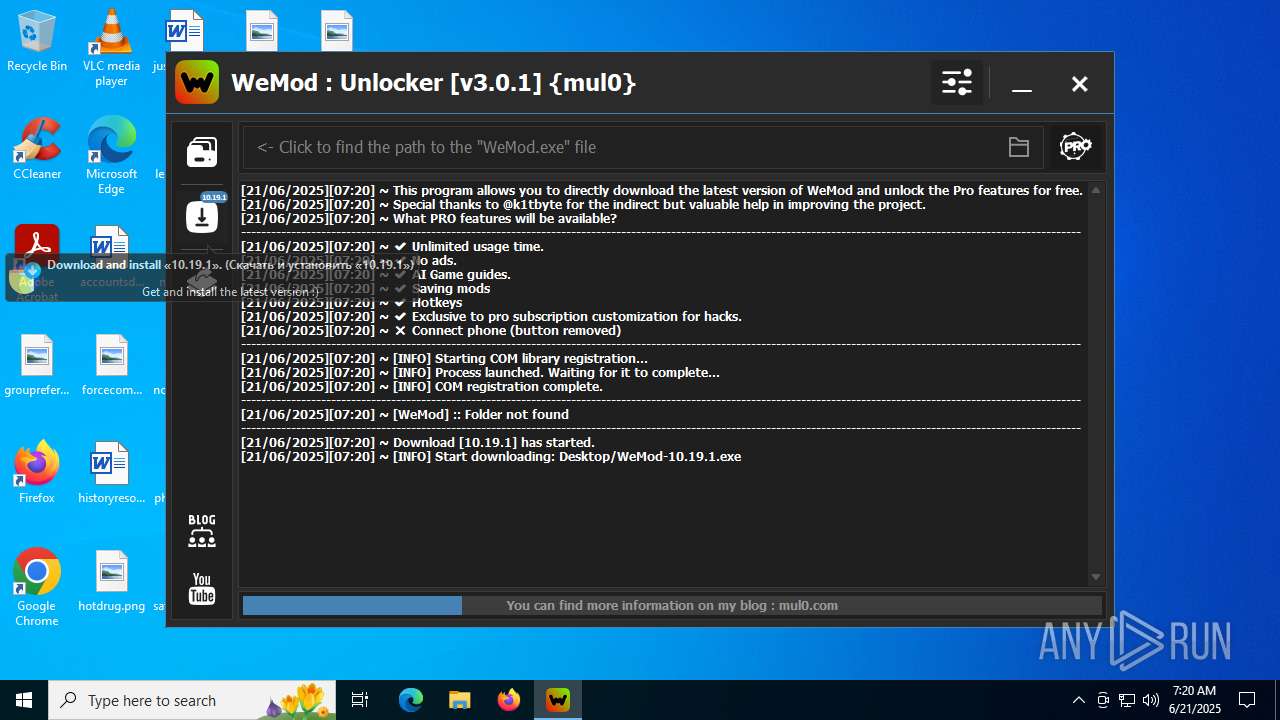Open the Windows Start menu
Image resolution: width=1280 pixels, height=720 pixels.
coord(24,700)
